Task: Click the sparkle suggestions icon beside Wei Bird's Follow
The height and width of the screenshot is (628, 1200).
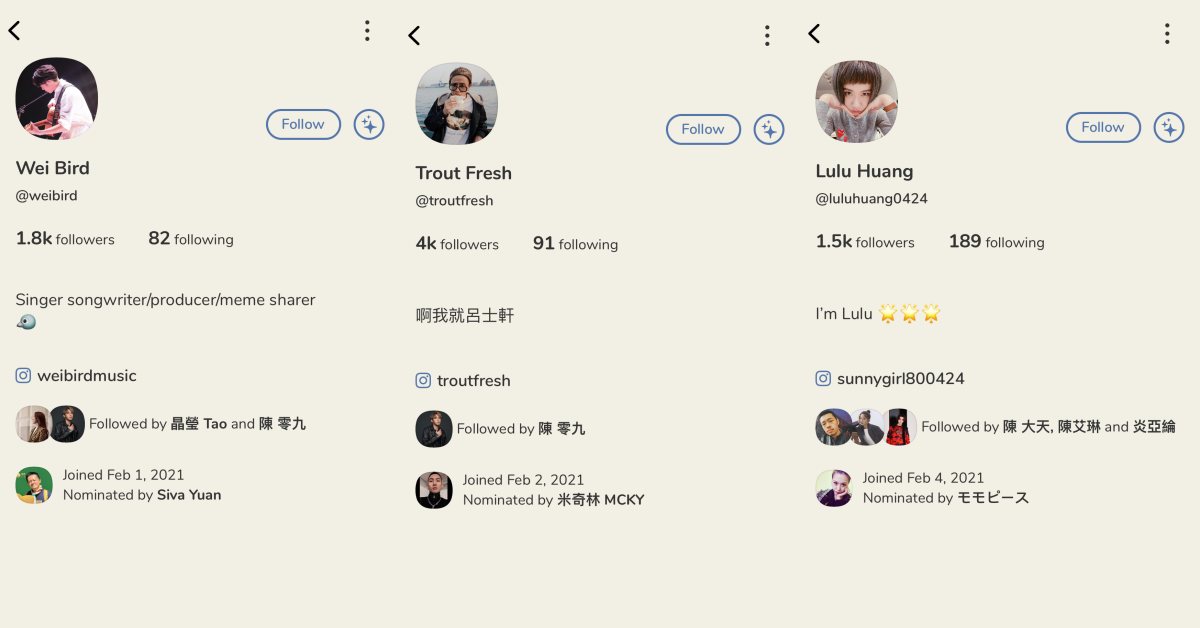Action: (x=369, y=125)
